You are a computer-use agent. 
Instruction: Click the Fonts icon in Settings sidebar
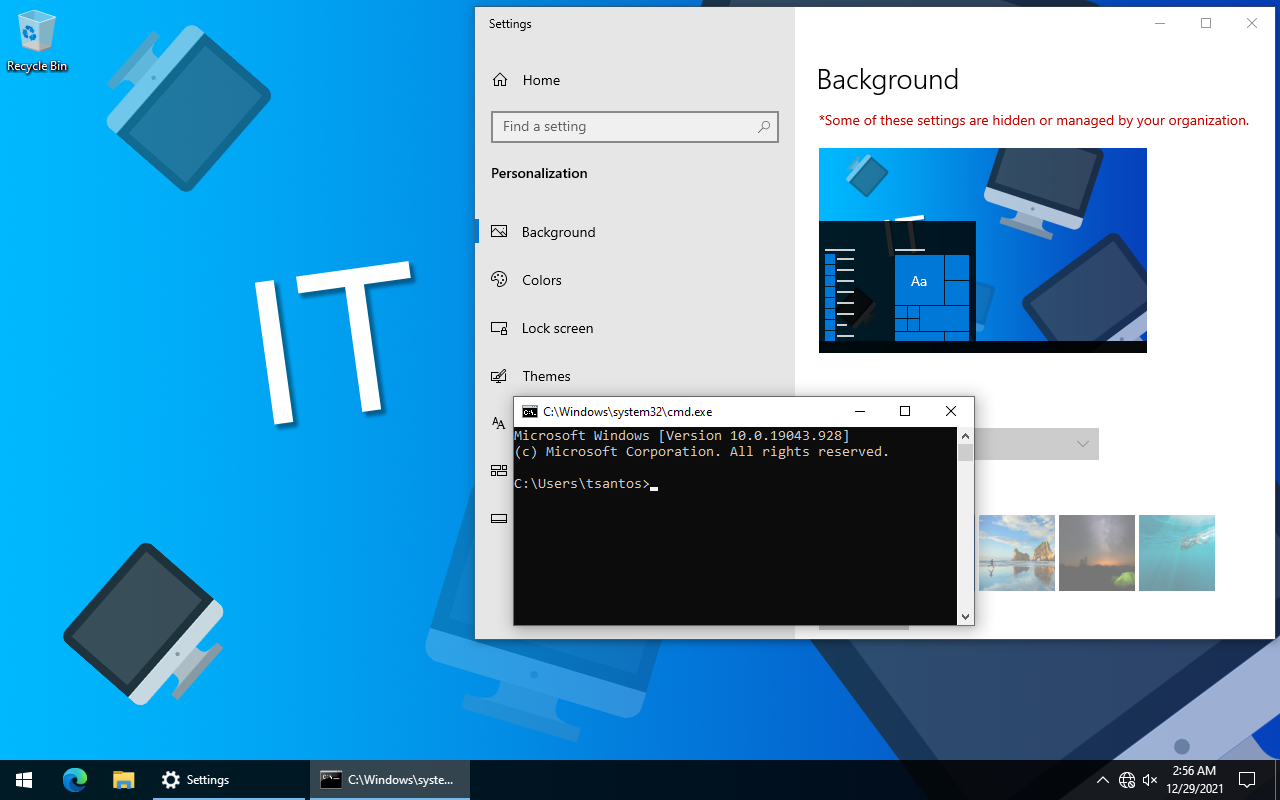click(x=499, y=423)
